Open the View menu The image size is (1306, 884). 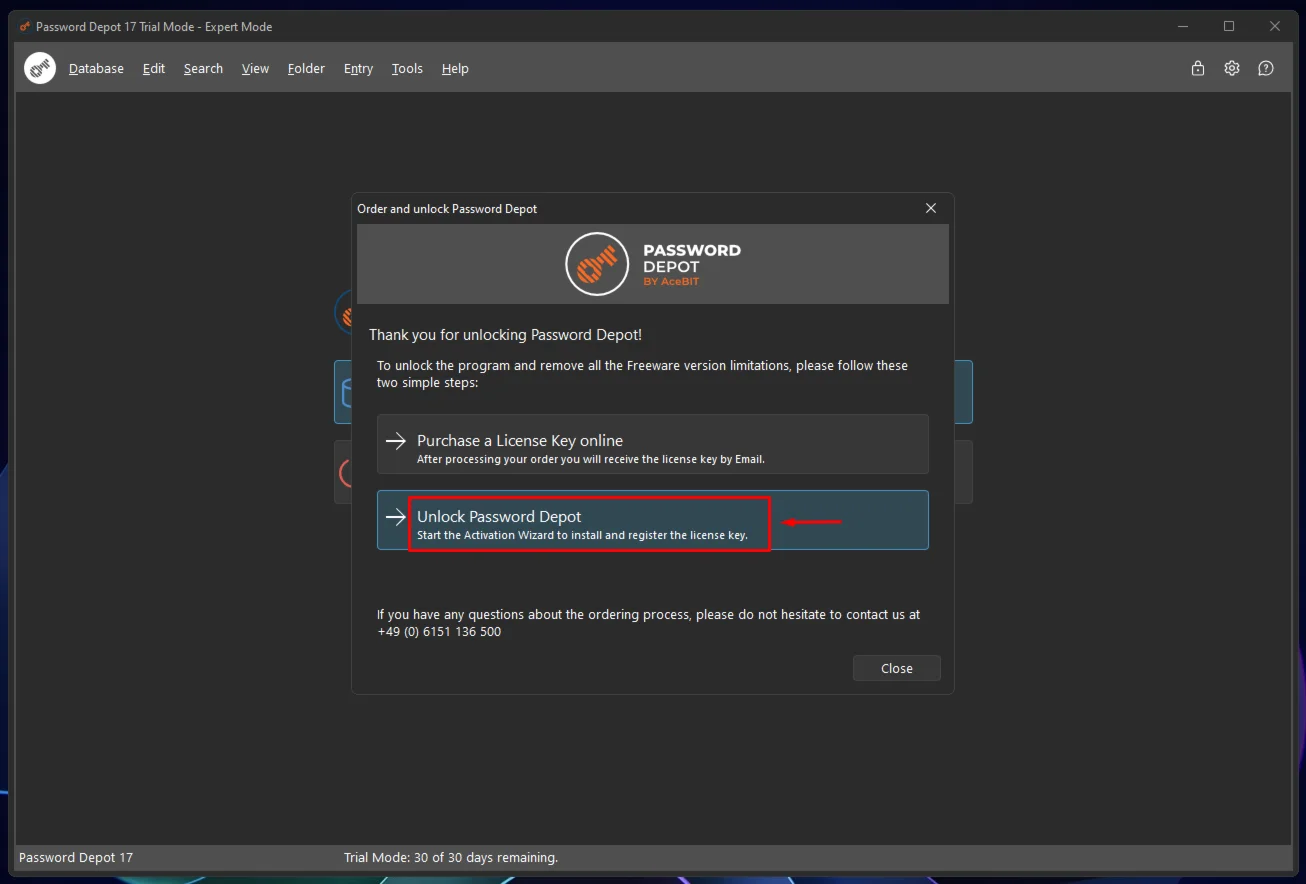pyautogui.click(x=255, y=68)
